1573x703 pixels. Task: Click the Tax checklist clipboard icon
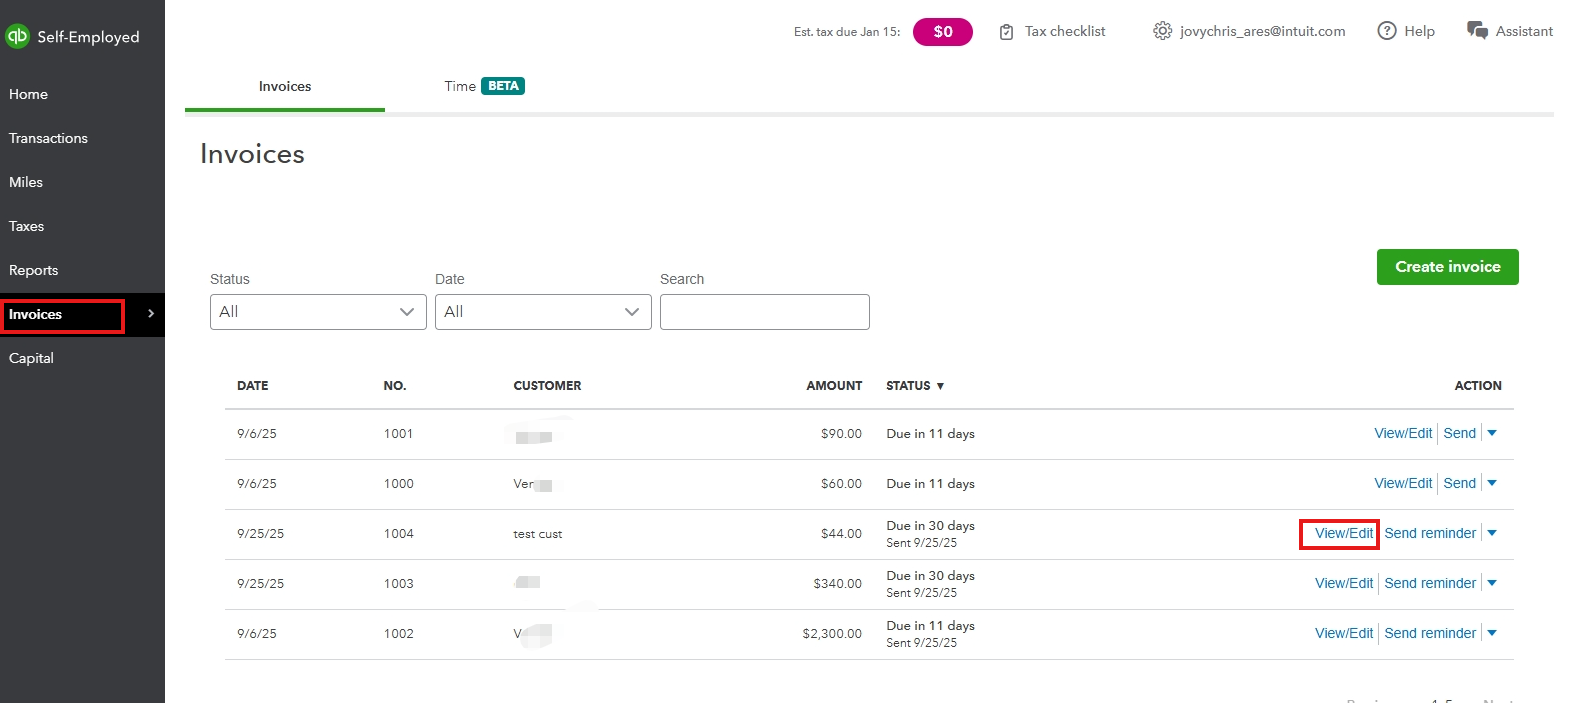pyautogui.click(x=1006, y=32)
